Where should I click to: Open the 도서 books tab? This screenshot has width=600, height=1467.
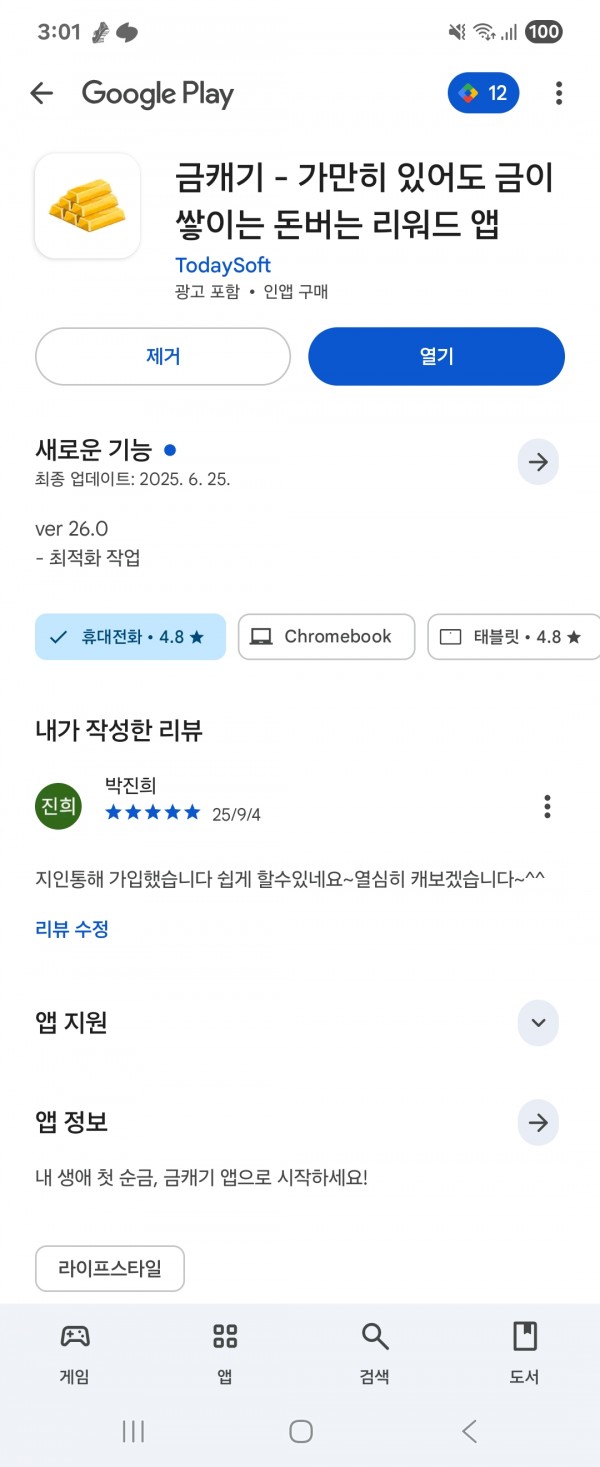coord(525,1353)
